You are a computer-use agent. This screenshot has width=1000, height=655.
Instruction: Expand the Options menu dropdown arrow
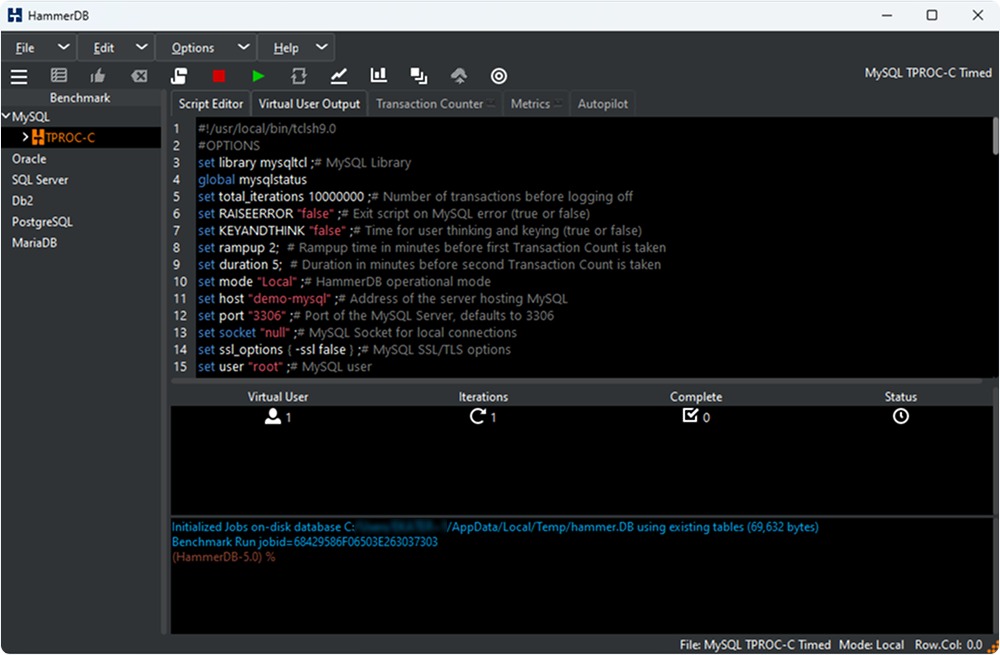pyautogui.click(x=243, y=47)
